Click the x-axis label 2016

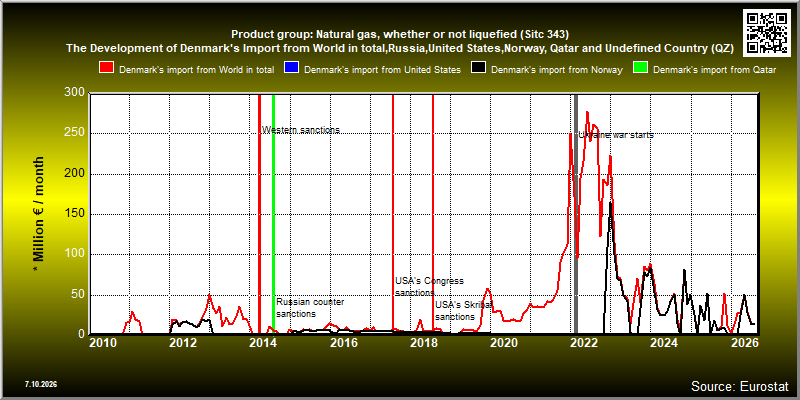343,342
